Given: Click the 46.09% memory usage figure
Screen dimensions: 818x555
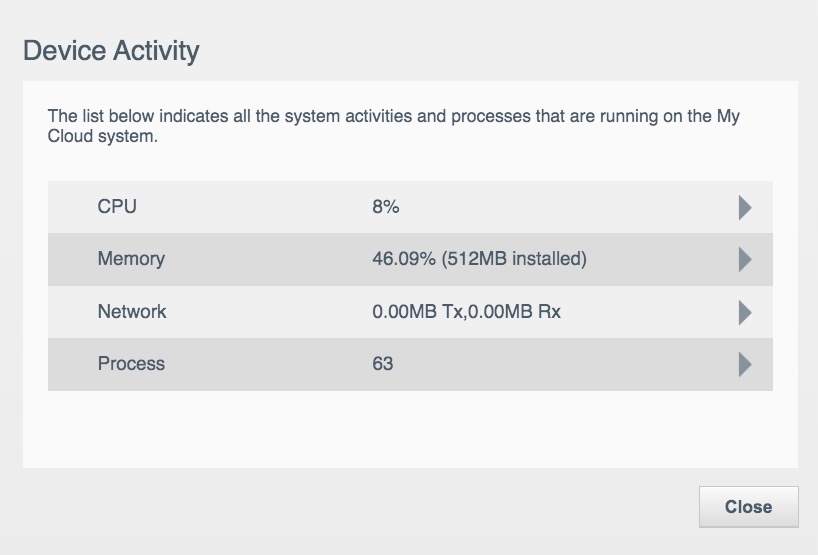Looking at the screenshot, I should [x=403, y=259].
